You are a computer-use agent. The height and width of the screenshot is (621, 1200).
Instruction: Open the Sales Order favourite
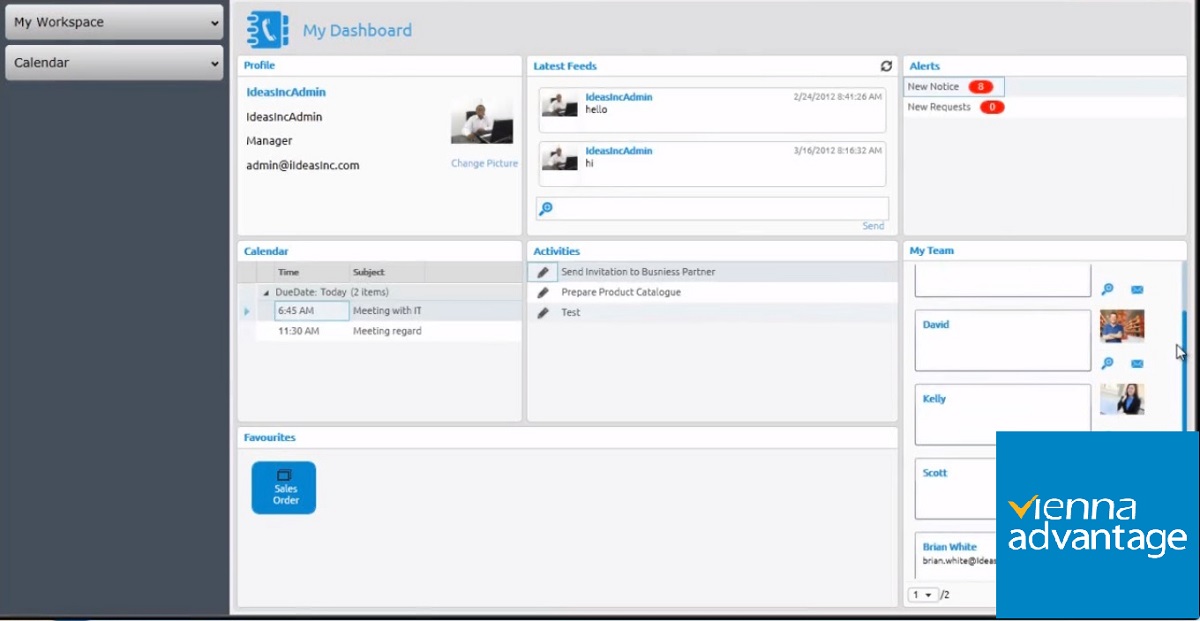click(283, 487)
